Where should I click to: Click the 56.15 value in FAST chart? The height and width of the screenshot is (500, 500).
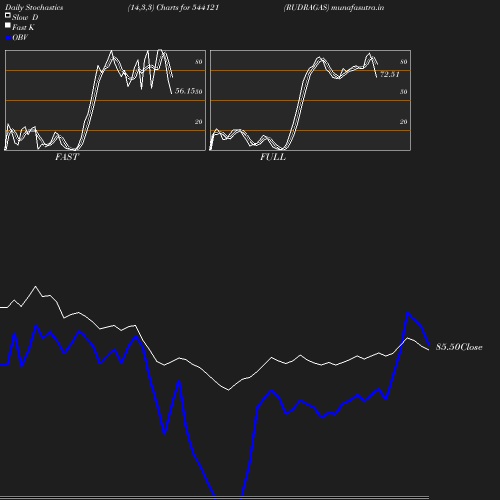(x=185, y=91)
